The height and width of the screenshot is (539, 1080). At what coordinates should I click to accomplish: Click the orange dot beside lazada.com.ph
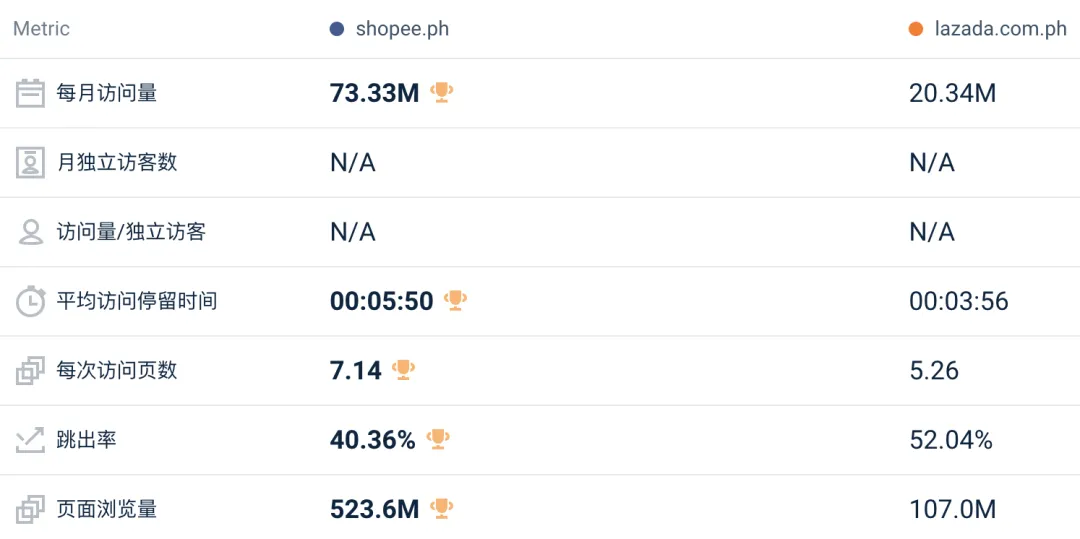(916, 29)
